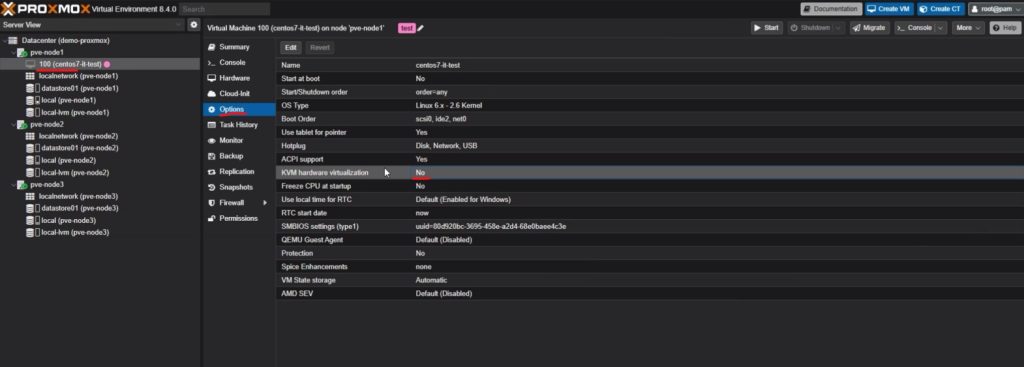This screenshot has width=1024, height=367.
Task: Select local (pve-node3) storage
Action: (x=69, y=221)
